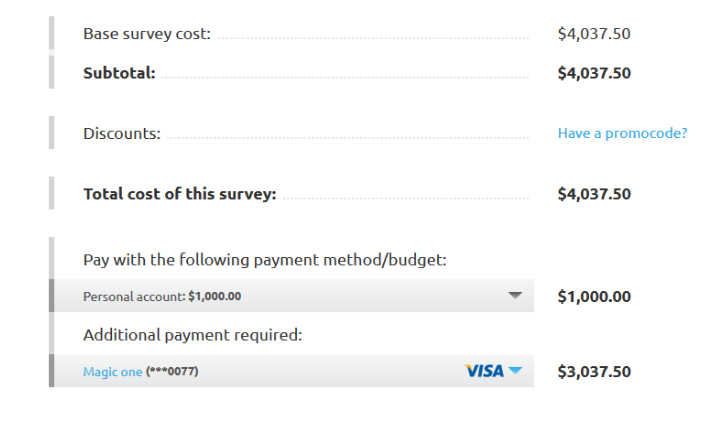Click the 'Have a promocode?' link
The height and width of the screenshot is (424, 724).
[622, 133]
